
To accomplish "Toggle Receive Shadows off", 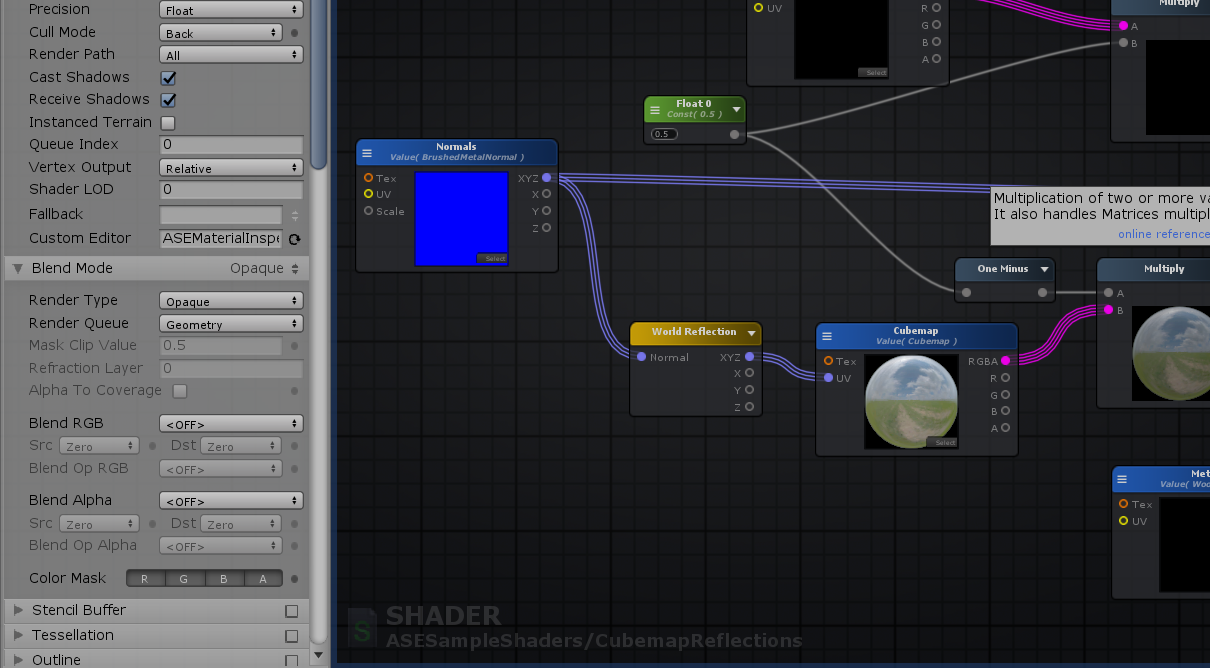I will (x=168, y=99).
